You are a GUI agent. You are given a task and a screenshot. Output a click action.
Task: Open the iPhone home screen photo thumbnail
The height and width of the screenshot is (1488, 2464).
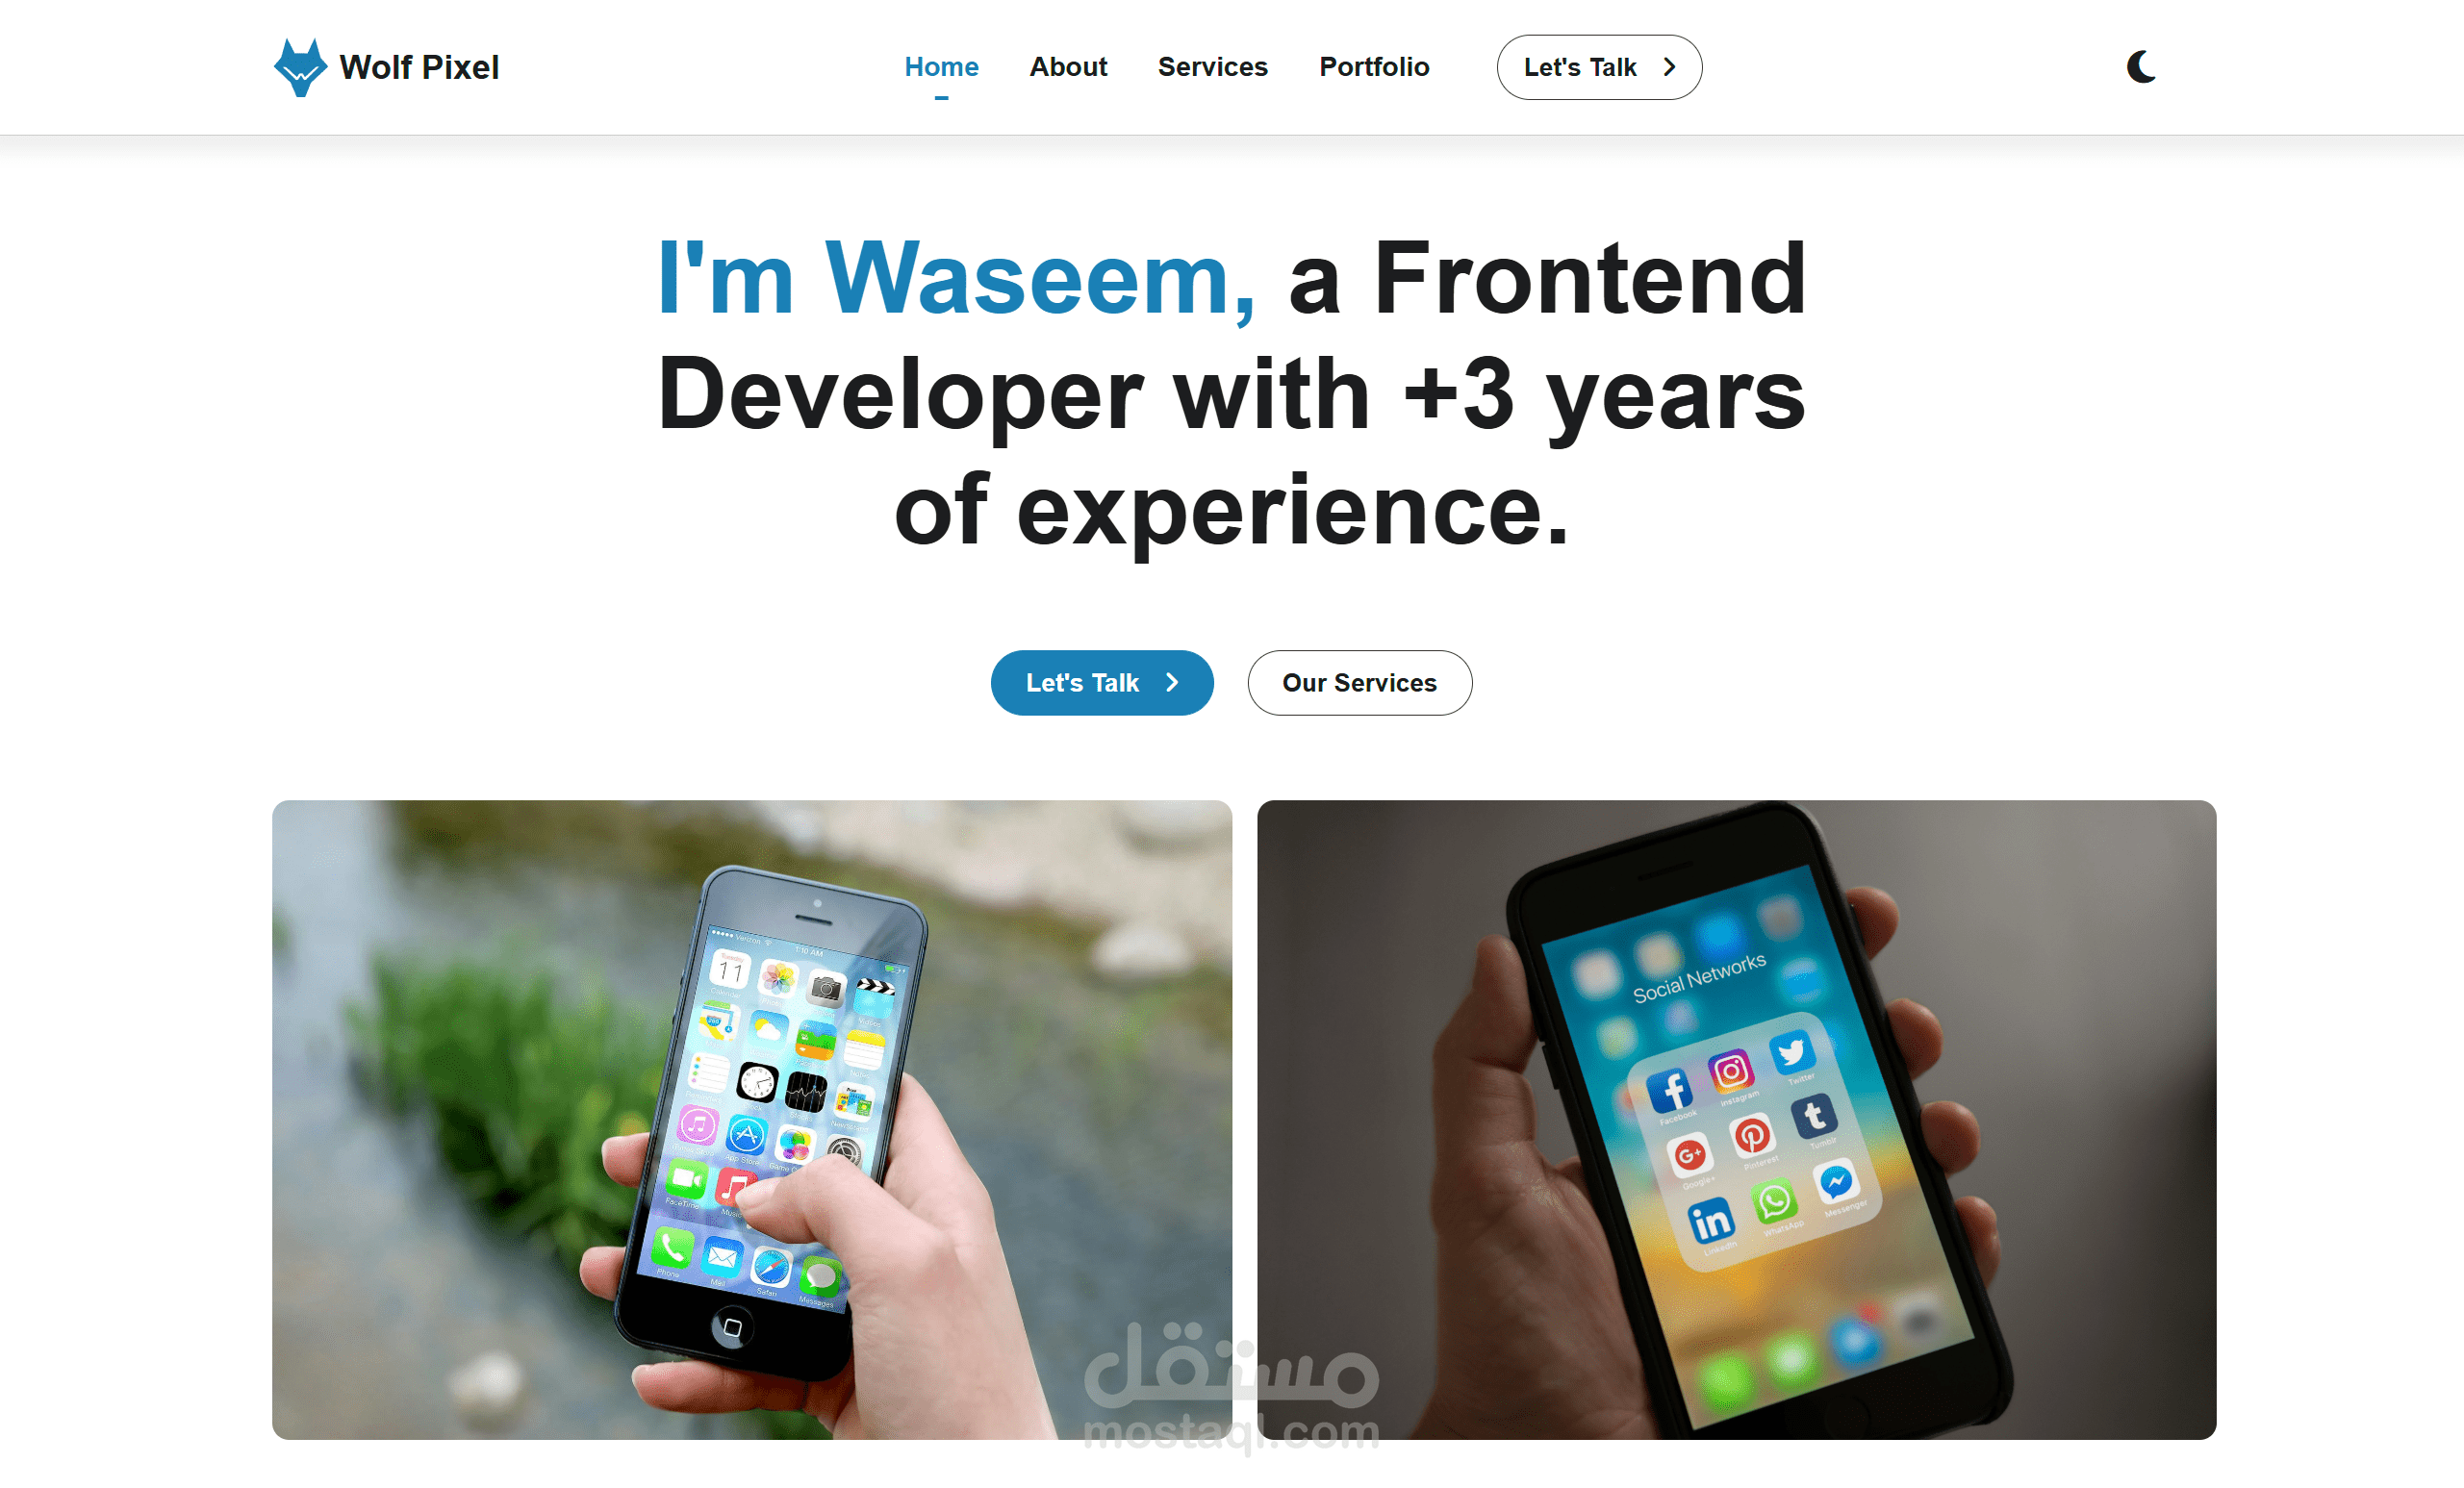point(751,1119)
